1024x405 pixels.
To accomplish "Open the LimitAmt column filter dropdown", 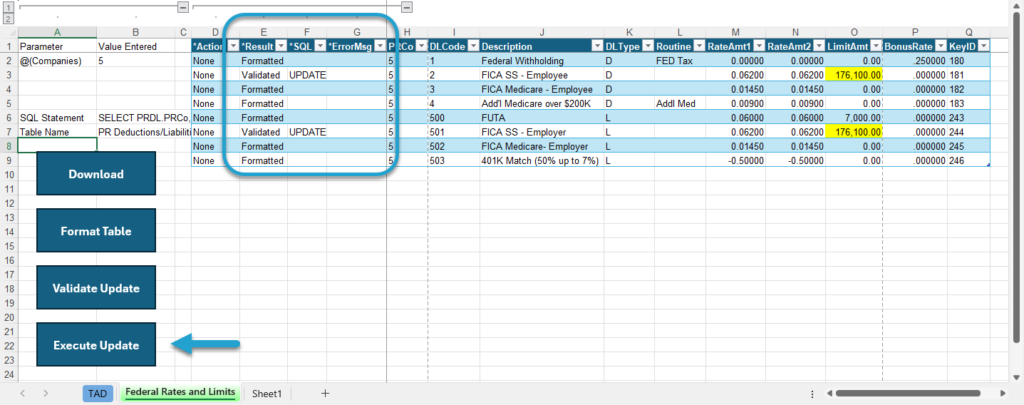I will pos(875,46).
